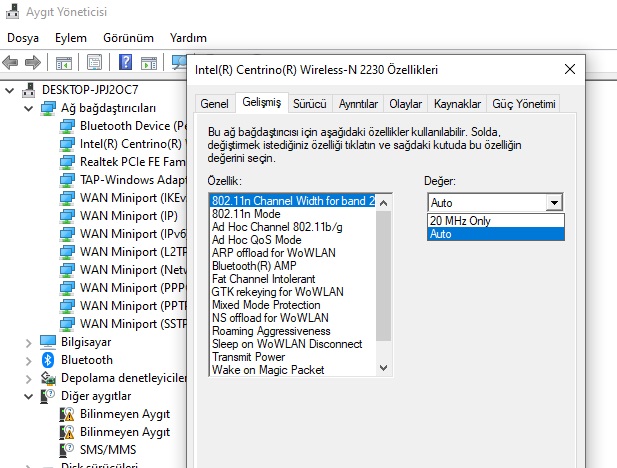This screenshot has height=468, width=617.
Task: Expand the Bilgisayar tree node
Action: click(x=28, y=343)
